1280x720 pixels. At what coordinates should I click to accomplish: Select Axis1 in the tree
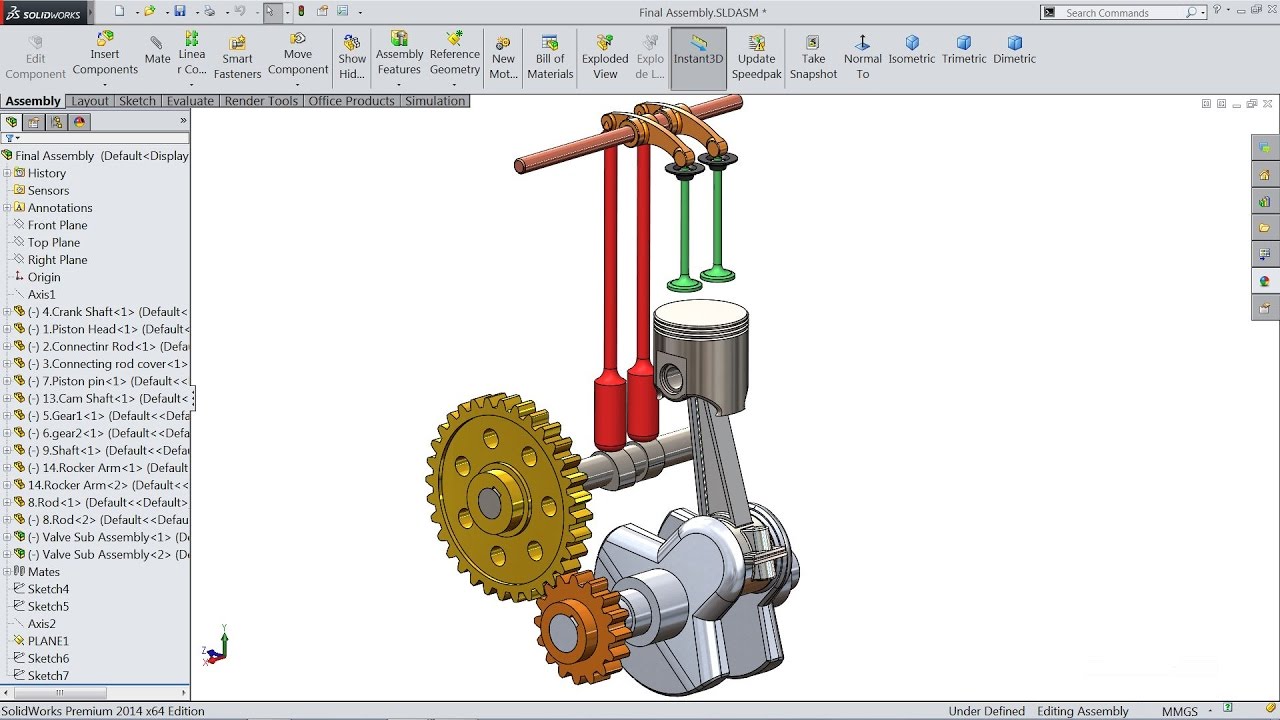point(41,294)
